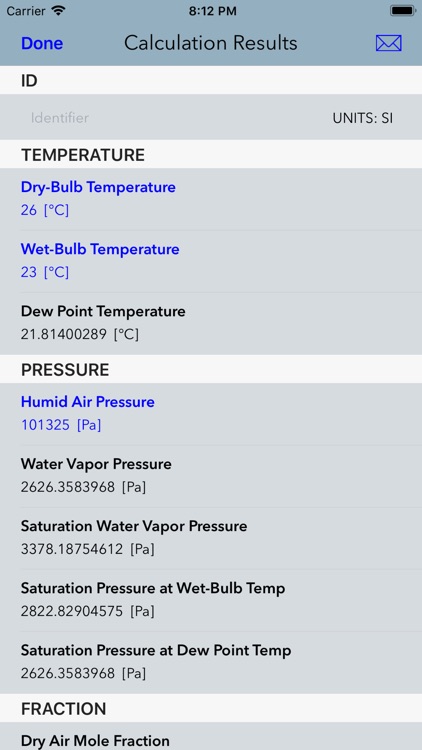The height and width of the screenshot is (750, 422).
Task: Tap the Saturation Water Vapor Pressure row
Action: (211, 538)
